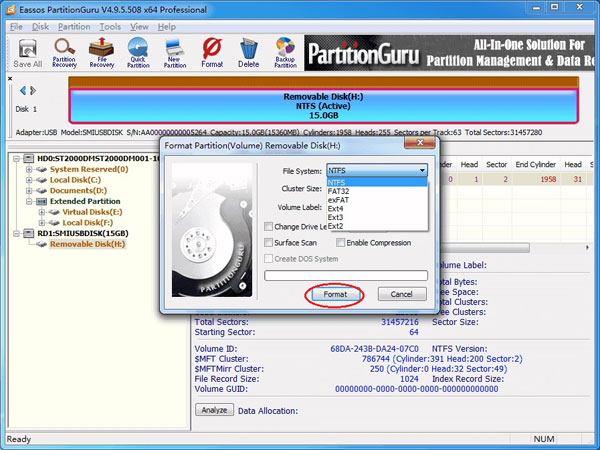The image size is (600, 450).
Task: Expand the Virtual Disks(E:) node
Action: [42, 212]
